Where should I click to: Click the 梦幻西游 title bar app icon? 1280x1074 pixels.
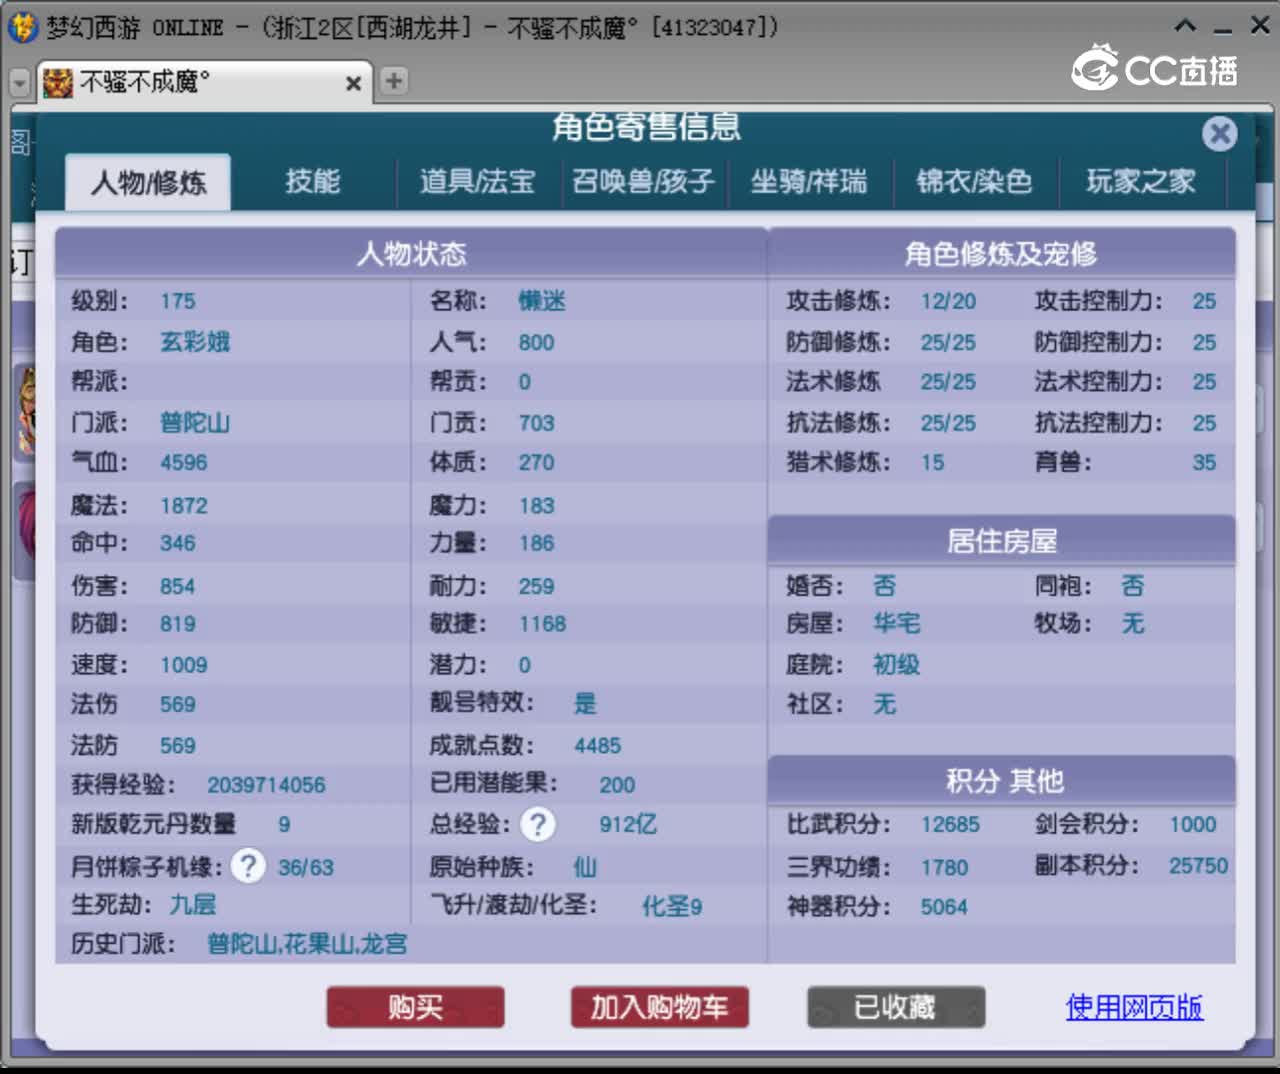[23, 27]
